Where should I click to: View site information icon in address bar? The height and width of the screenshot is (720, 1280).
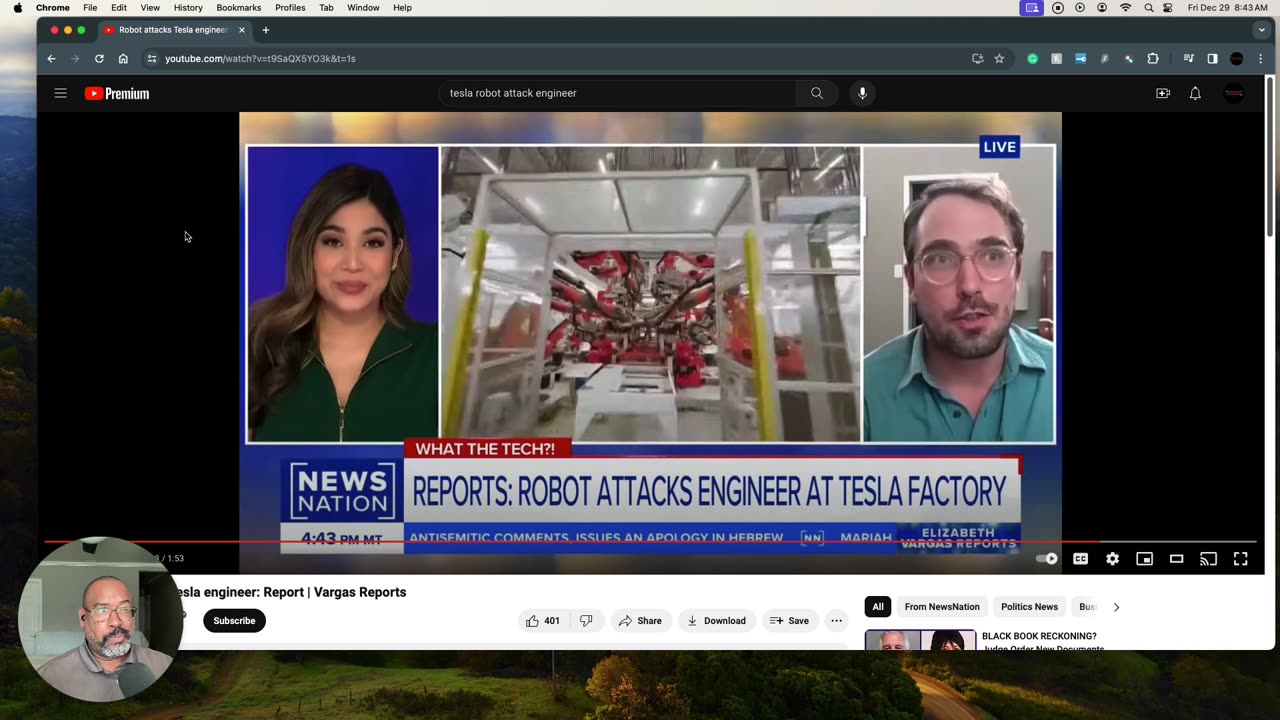[x=152, y=59]
